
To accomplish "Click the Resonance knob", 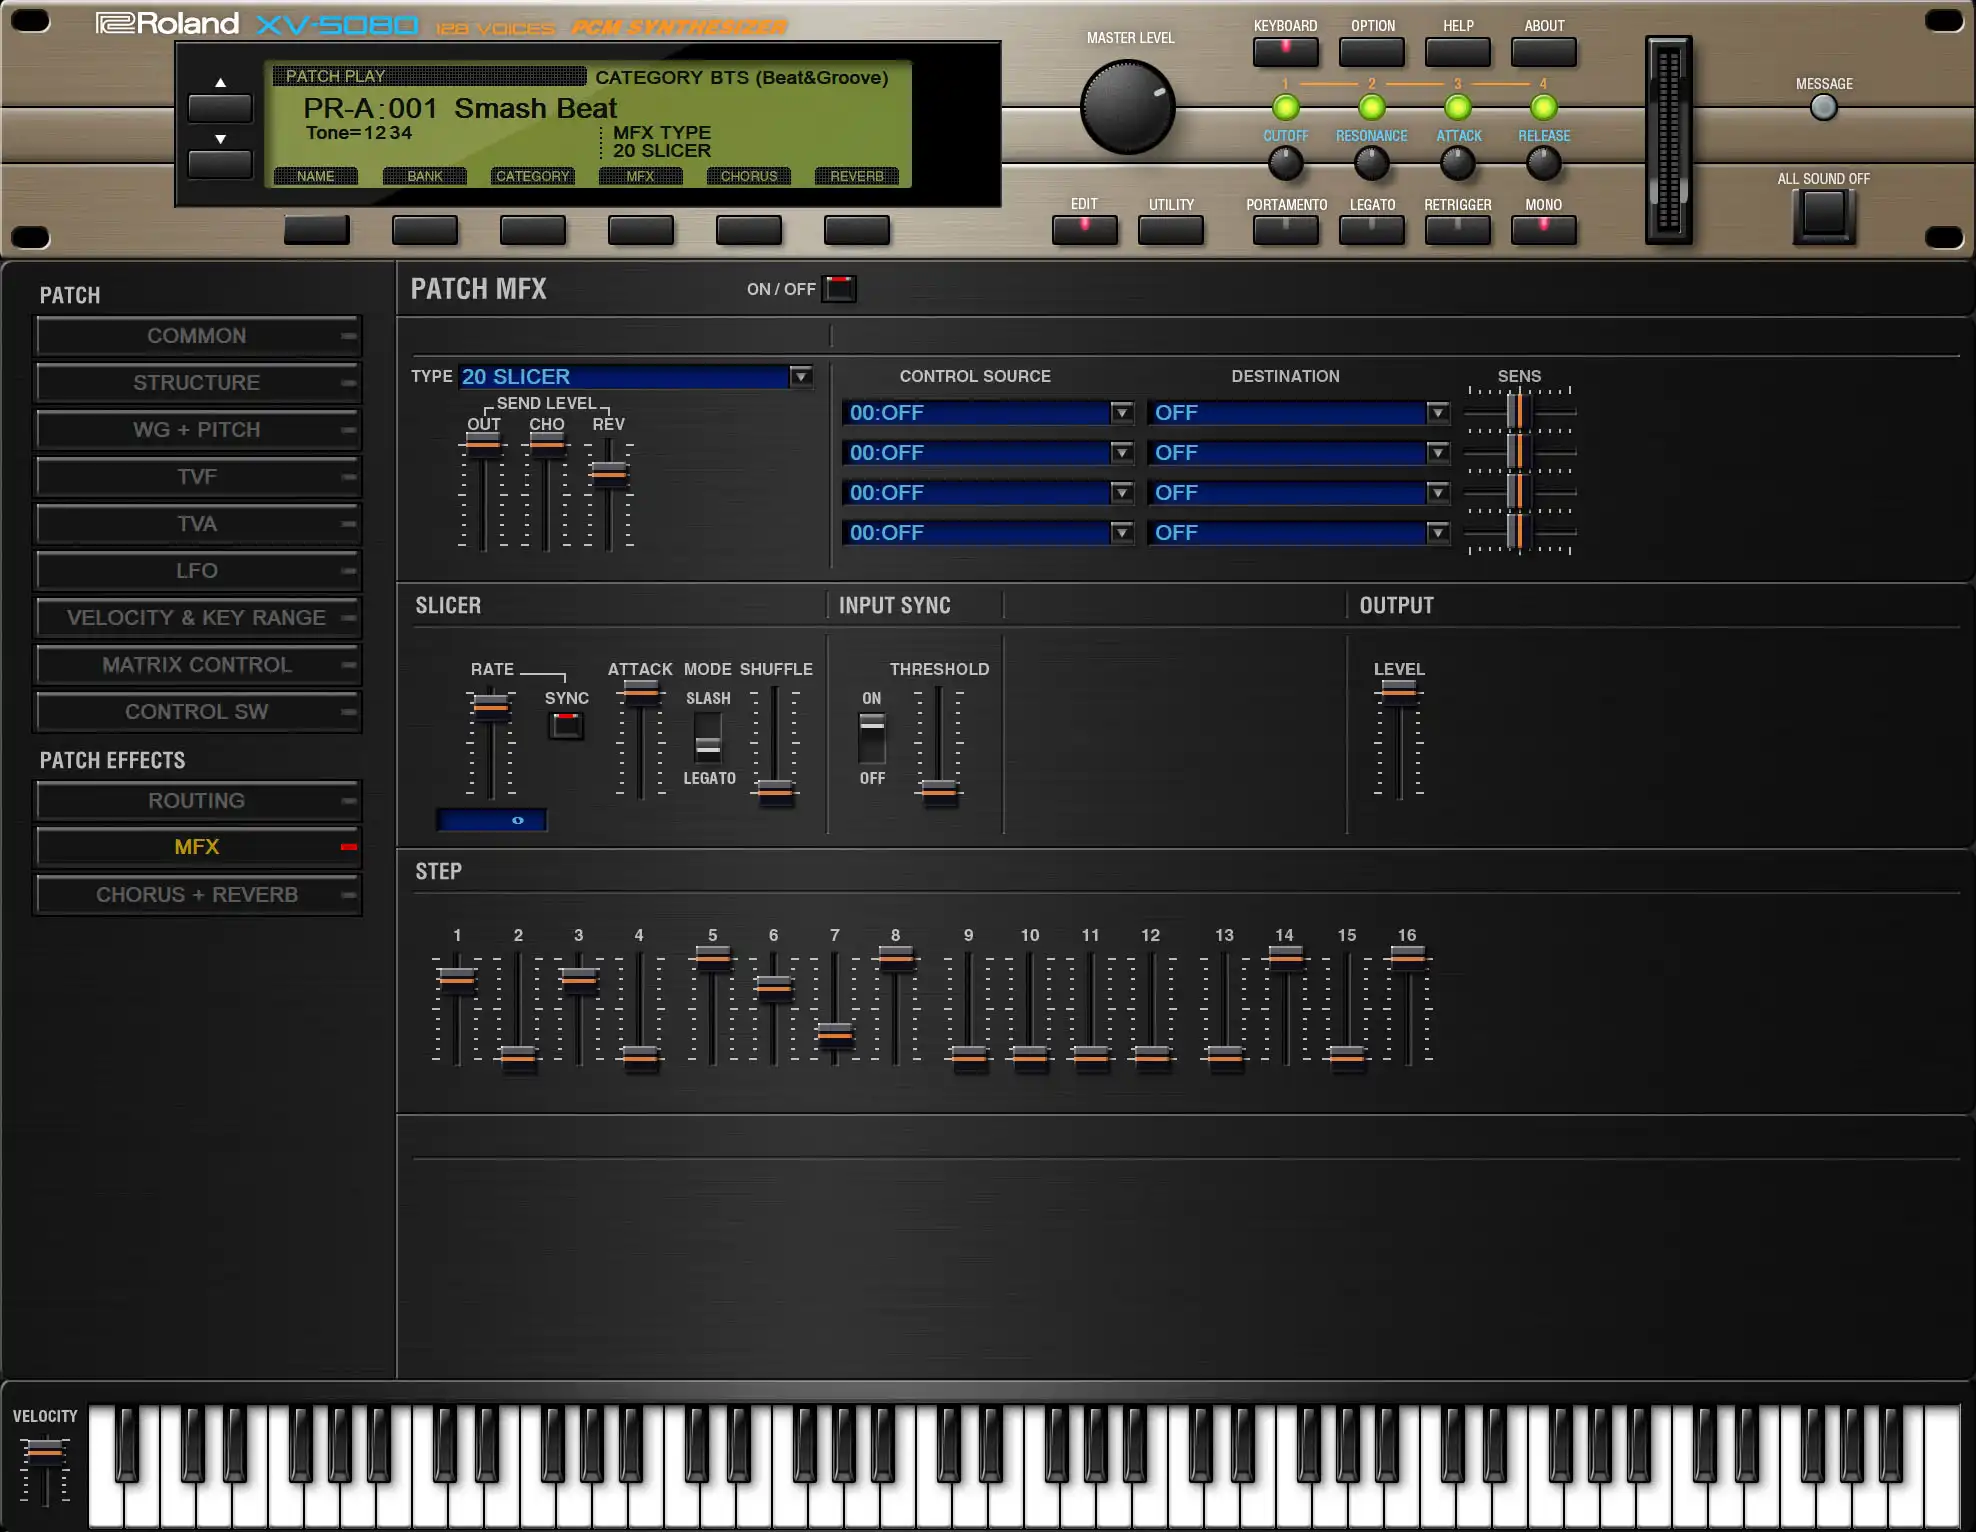I will [1371, 164].
